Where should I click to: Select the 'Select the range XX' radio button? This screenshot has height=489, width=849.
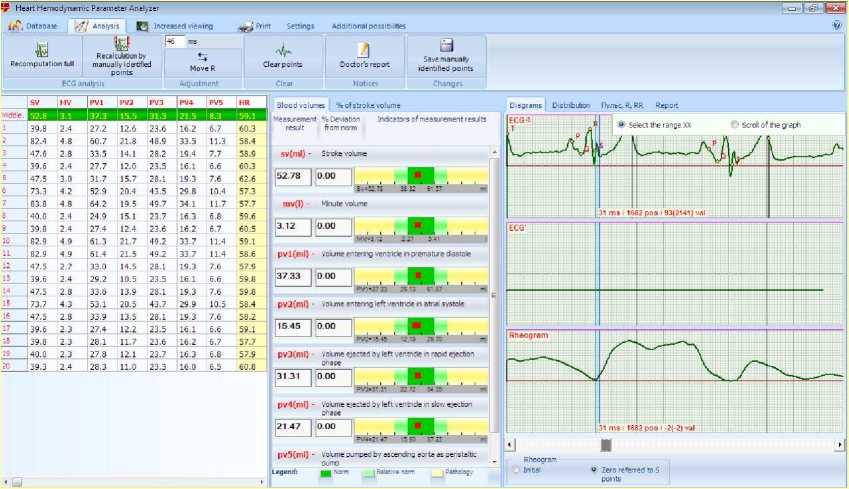tap(621, 124)
